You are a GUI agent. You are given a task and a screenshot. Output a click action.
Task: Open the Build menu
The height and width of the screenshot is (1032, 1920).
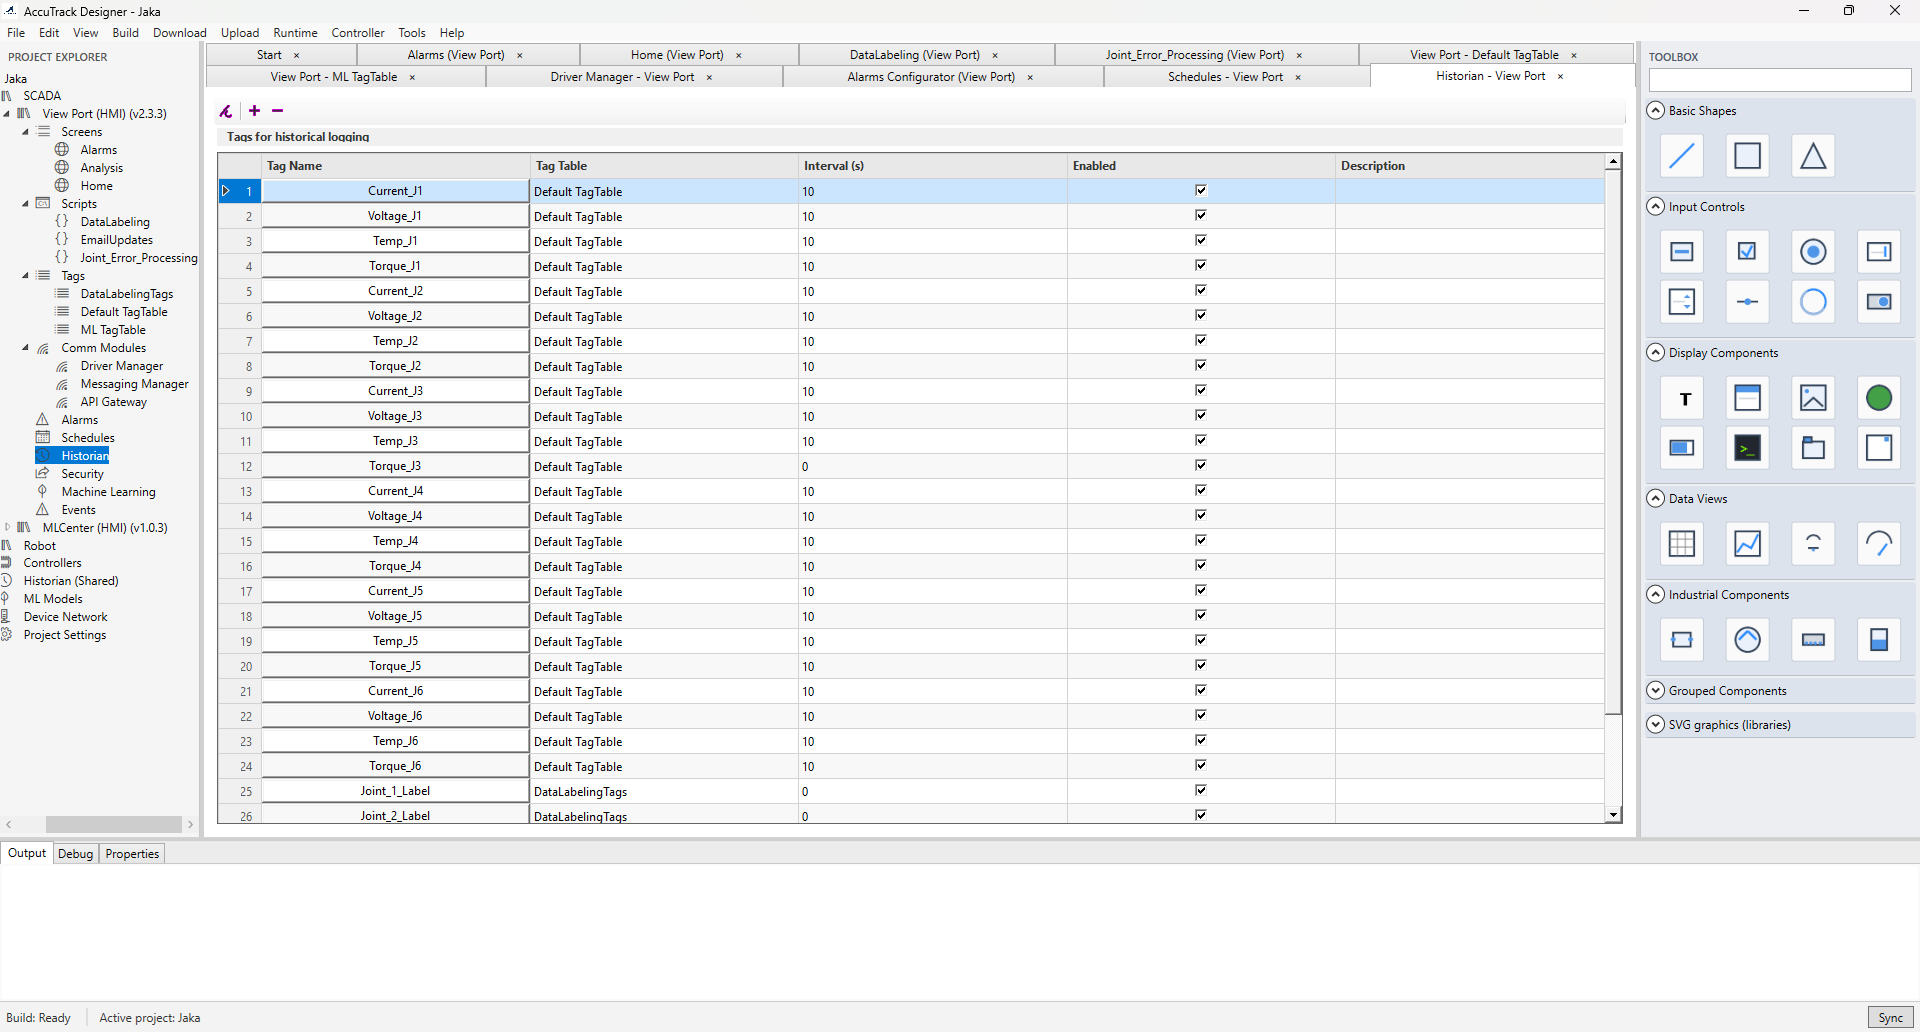(x=126, y=33)
